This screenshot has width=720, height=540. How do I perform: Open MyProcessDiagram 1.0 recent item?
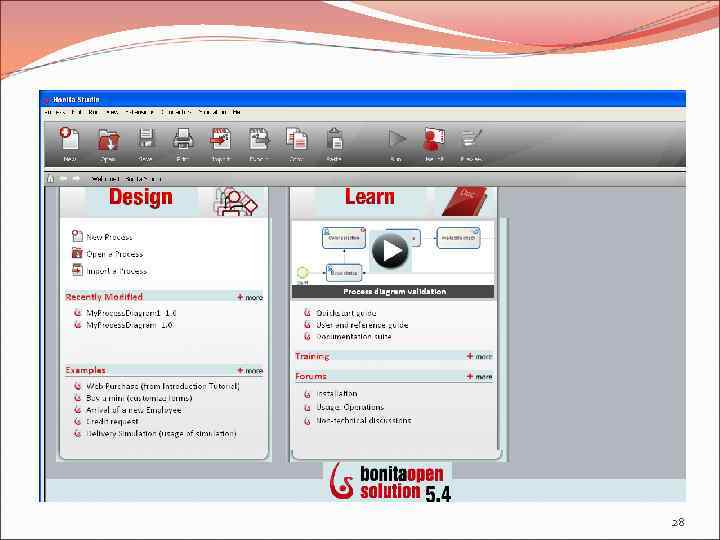coord(129,325)
